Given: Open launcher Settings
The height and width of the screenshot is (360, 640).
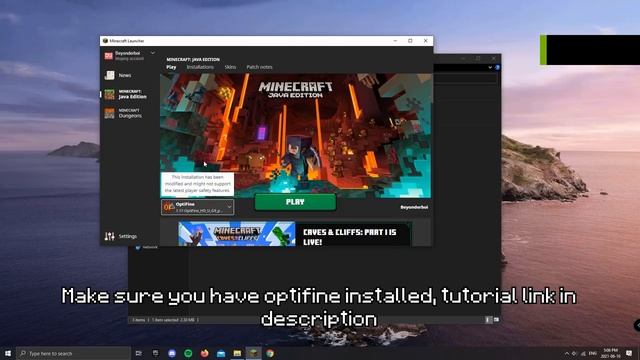Looking at the screenshot, I should pos(121,236).
